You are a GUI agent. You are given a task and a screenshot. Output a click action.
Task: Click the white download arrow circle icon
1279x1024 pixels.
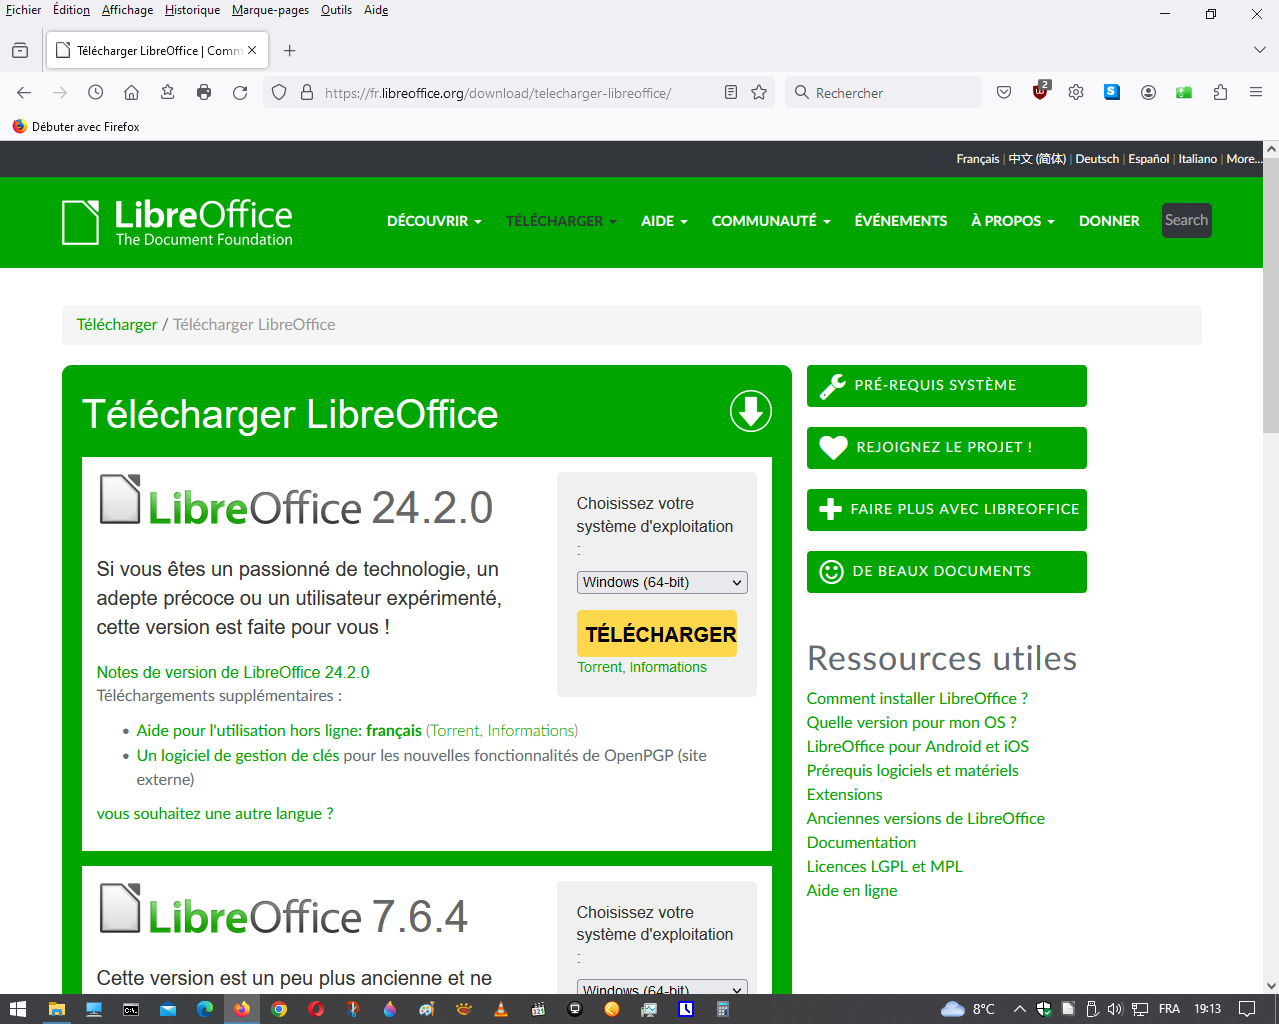pos(750,411)
